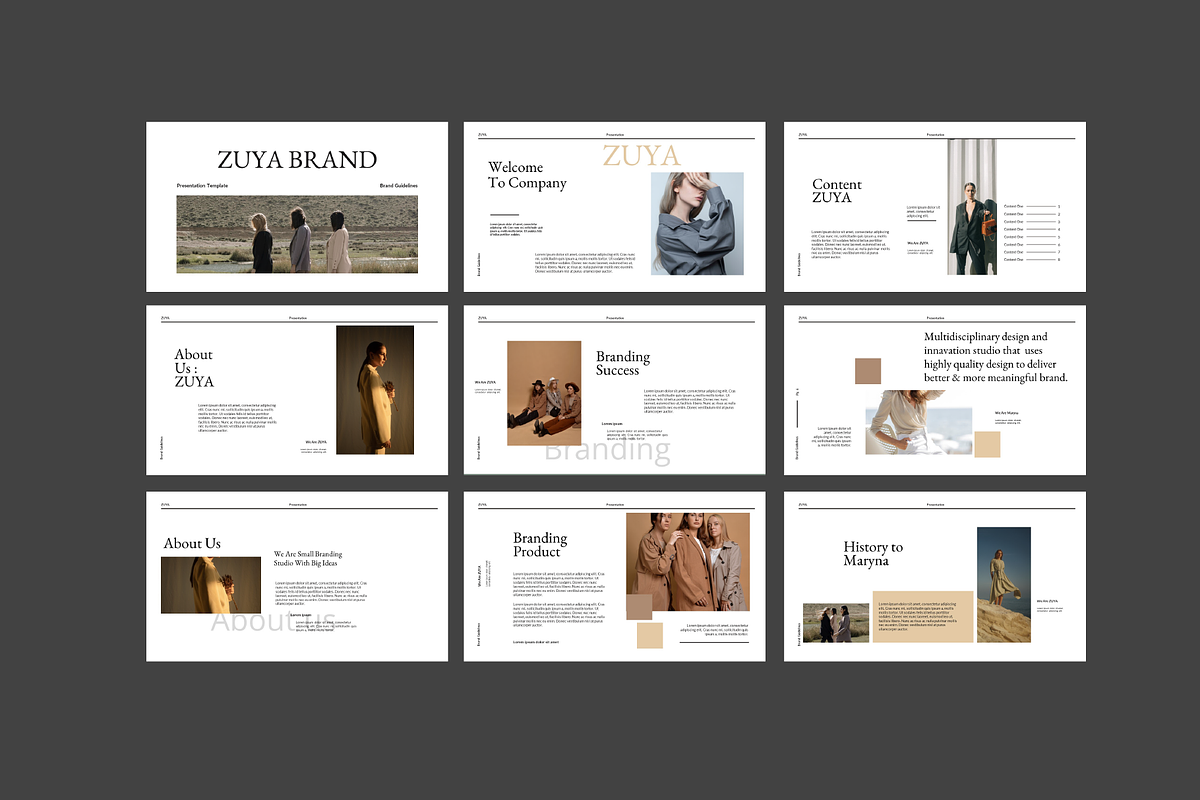Select the brown square on the quote slide
Viewport: 1200px width, 800px height.
pos(868,372)
